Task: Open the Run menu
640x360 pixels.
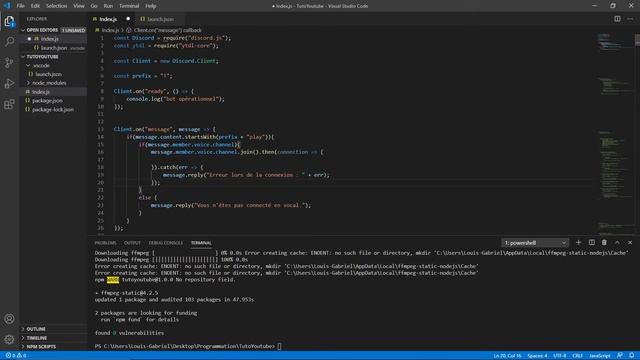Action: [108, 6]
